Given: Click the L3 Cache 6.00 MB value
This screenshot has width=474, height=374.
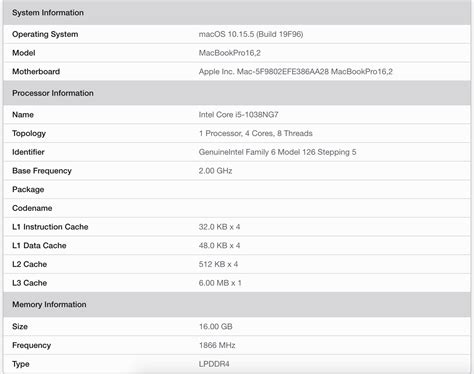Looking at the screenshot, I should (x=220, y=283).
